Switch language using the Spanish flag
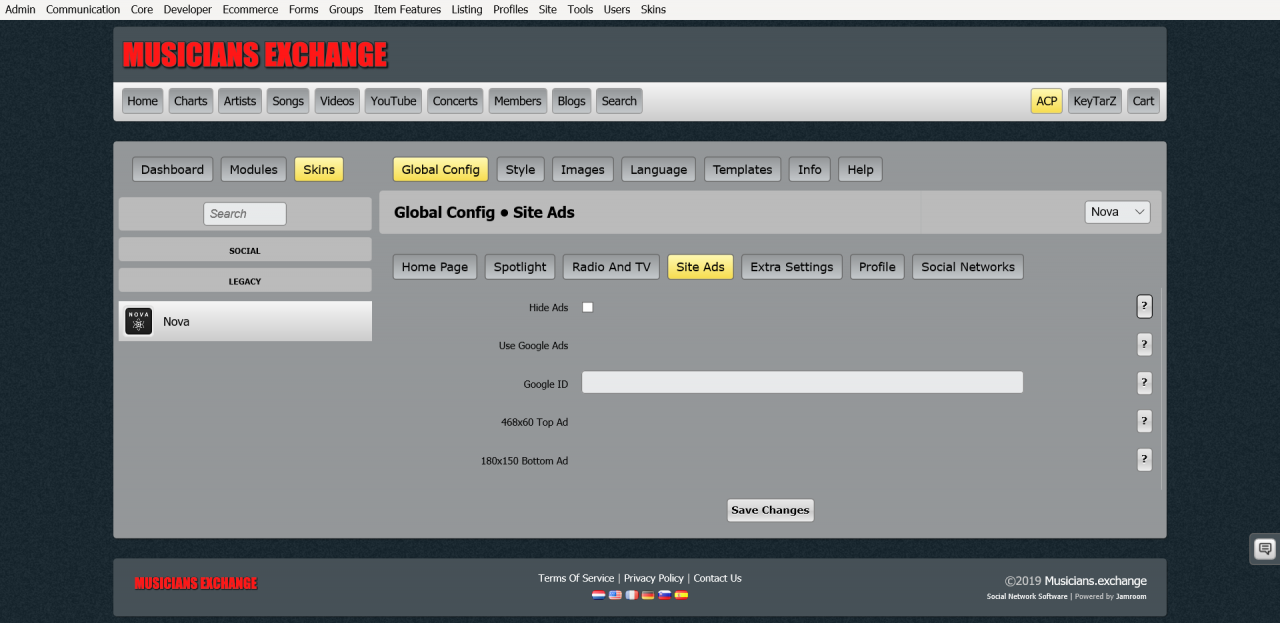 click(x=681, y=595)
